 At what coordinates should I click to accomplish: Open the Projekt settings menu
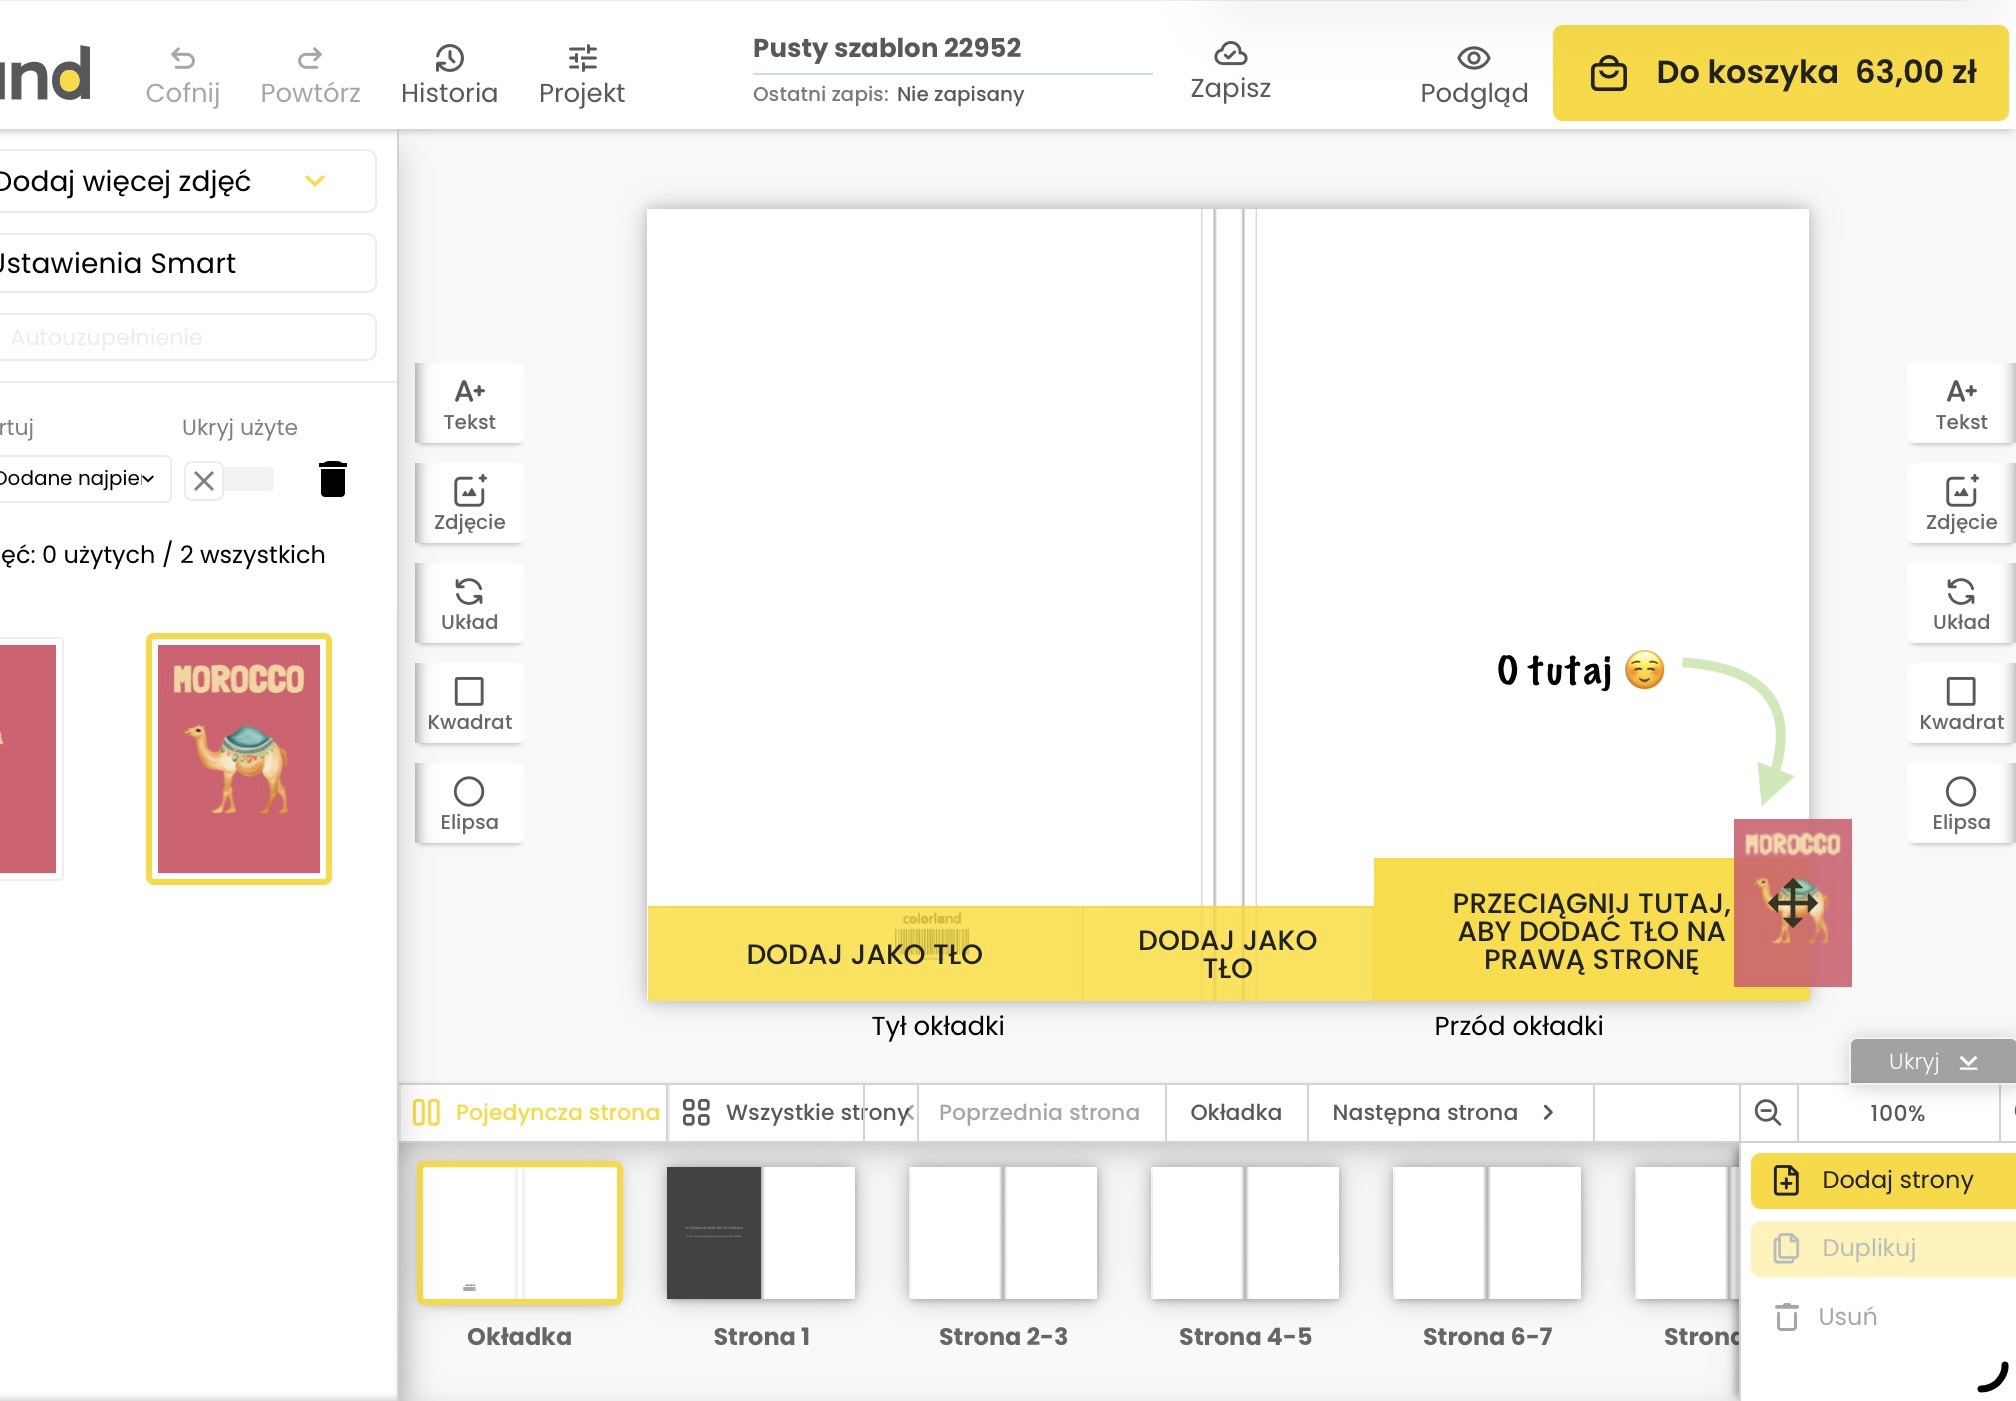(x=581, y=74)
